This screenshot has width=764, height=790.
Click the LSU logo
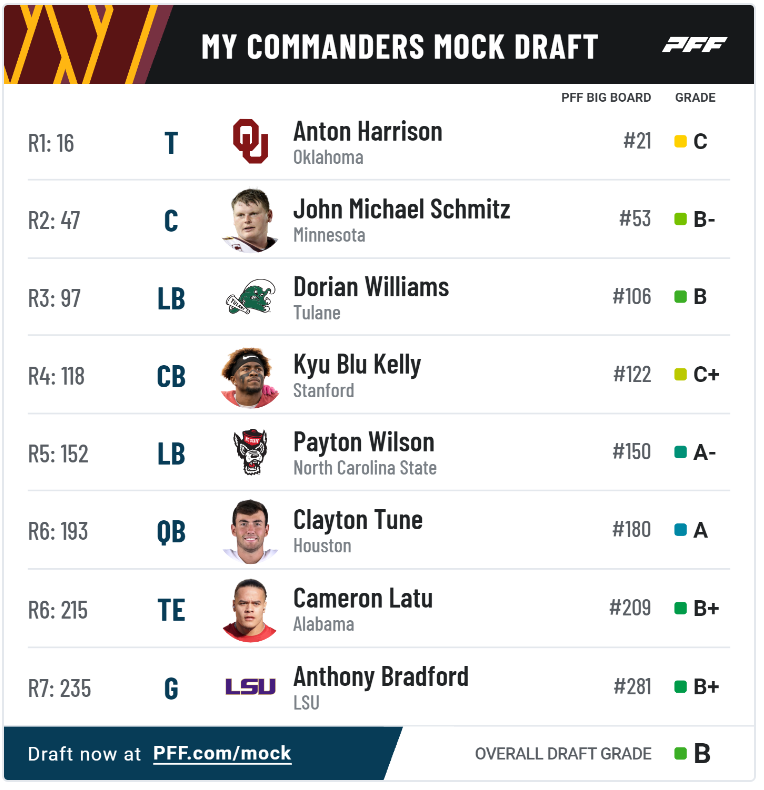coord(250,686)
